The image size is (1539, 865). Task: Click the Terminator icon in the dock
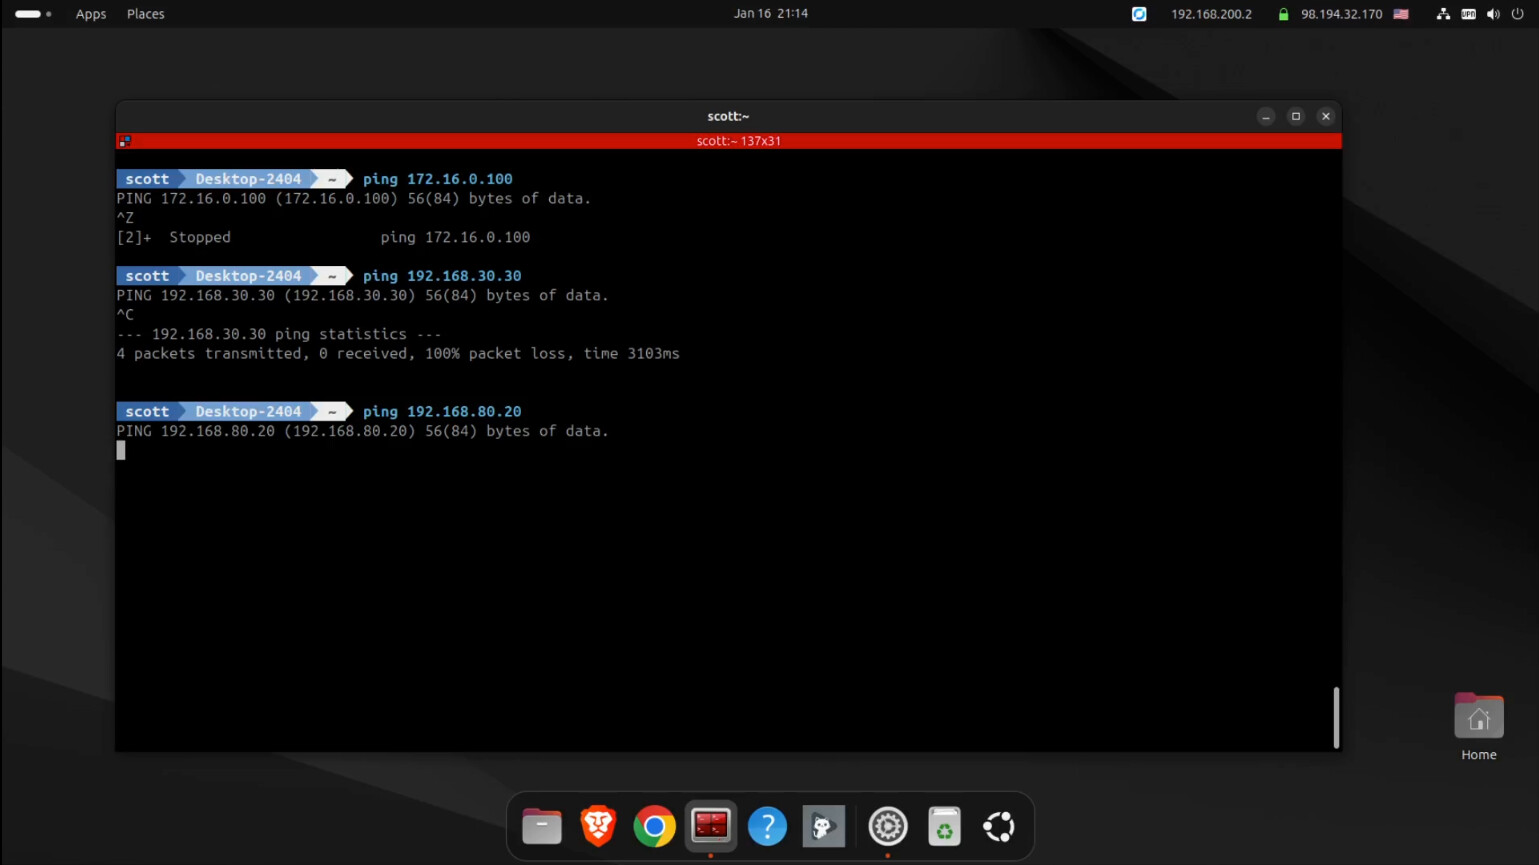(x=711, y=826)
